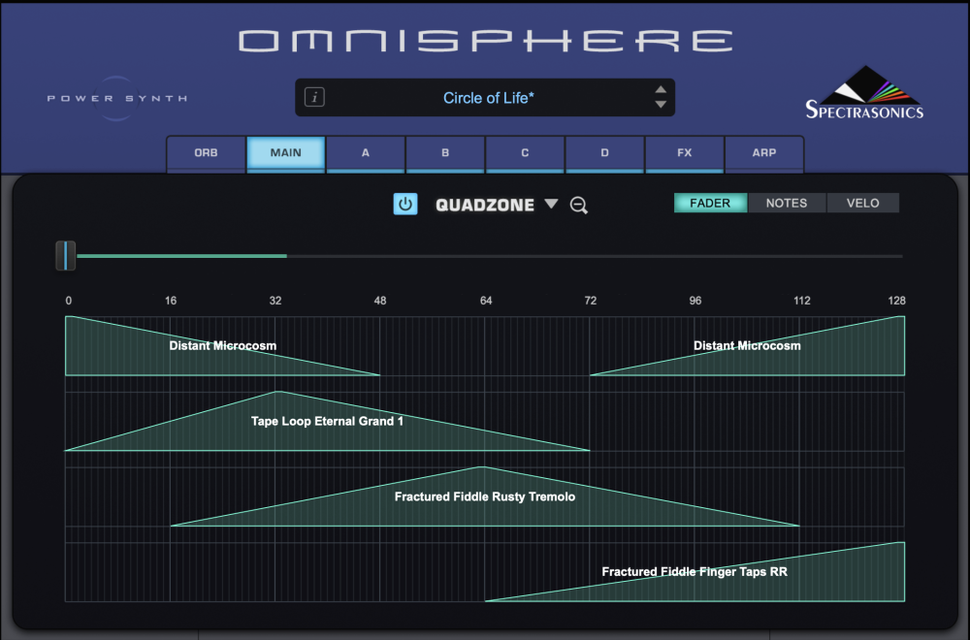Switch to NOTES mode
The height and width of the screenshot is (640, 970).
(x=786, y=202)
